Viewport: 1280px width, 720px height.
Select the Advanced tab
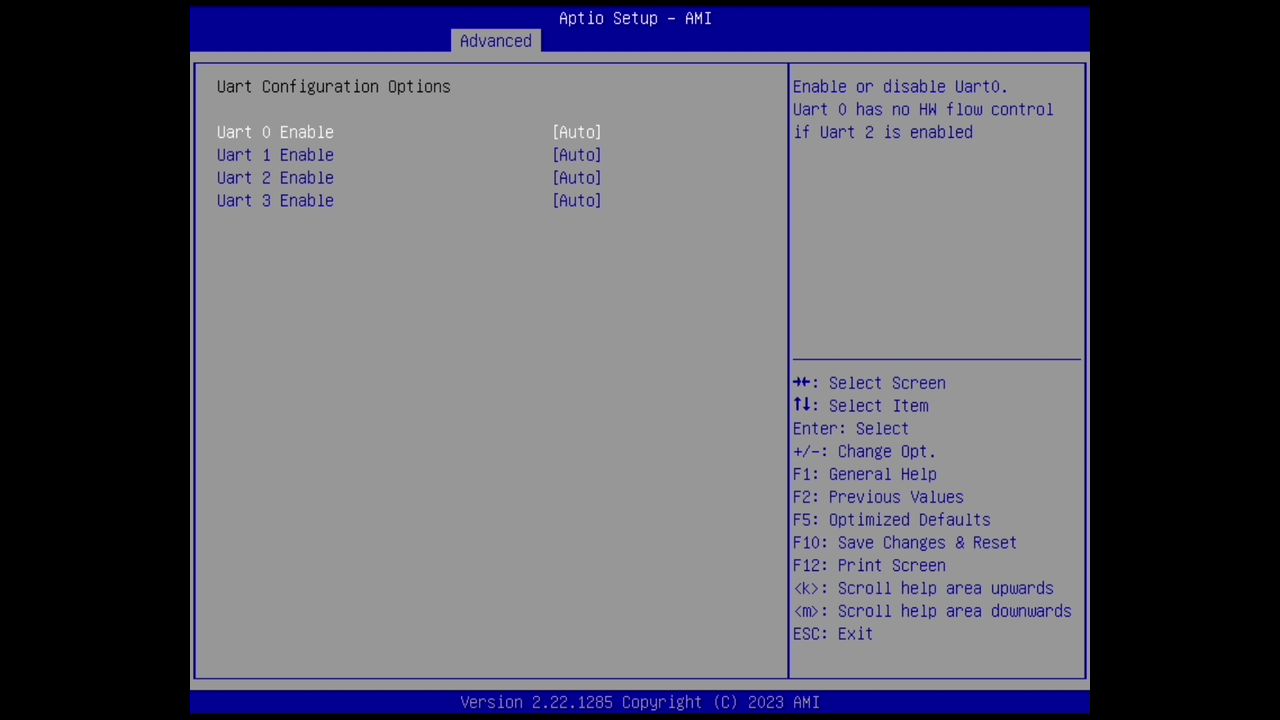click(x=496, y=41)
